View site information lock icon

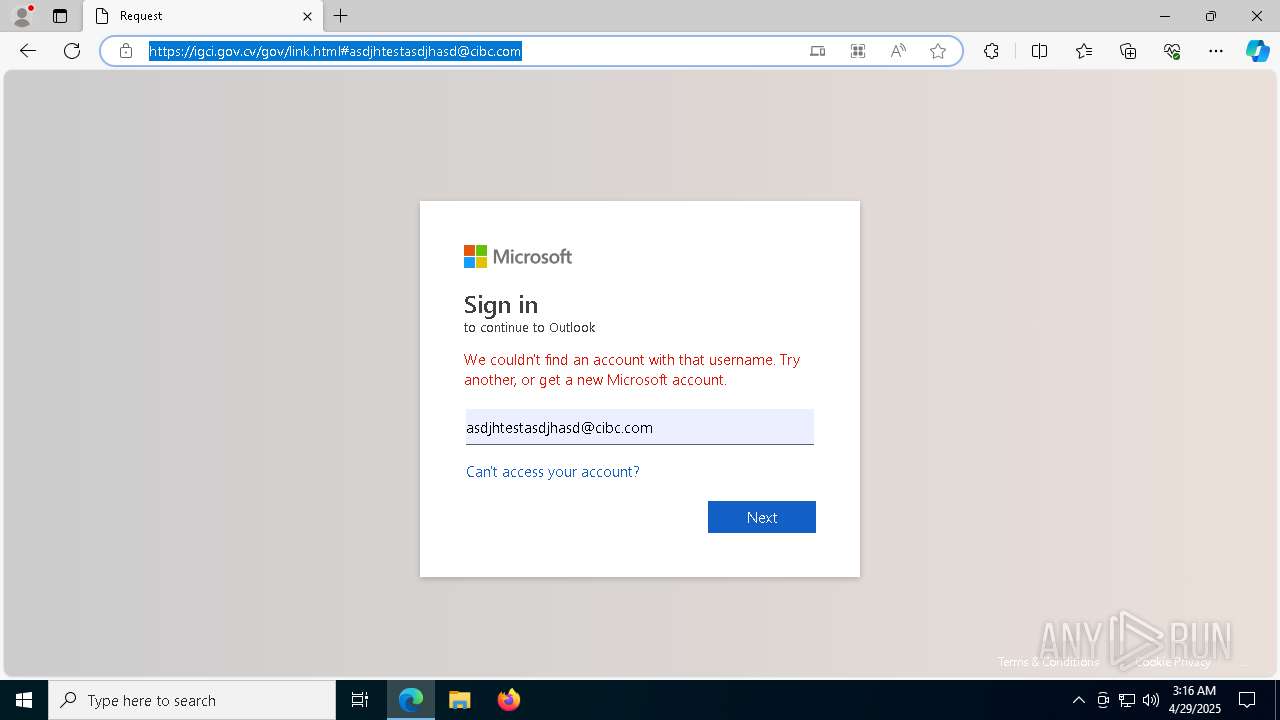point(126,51)
